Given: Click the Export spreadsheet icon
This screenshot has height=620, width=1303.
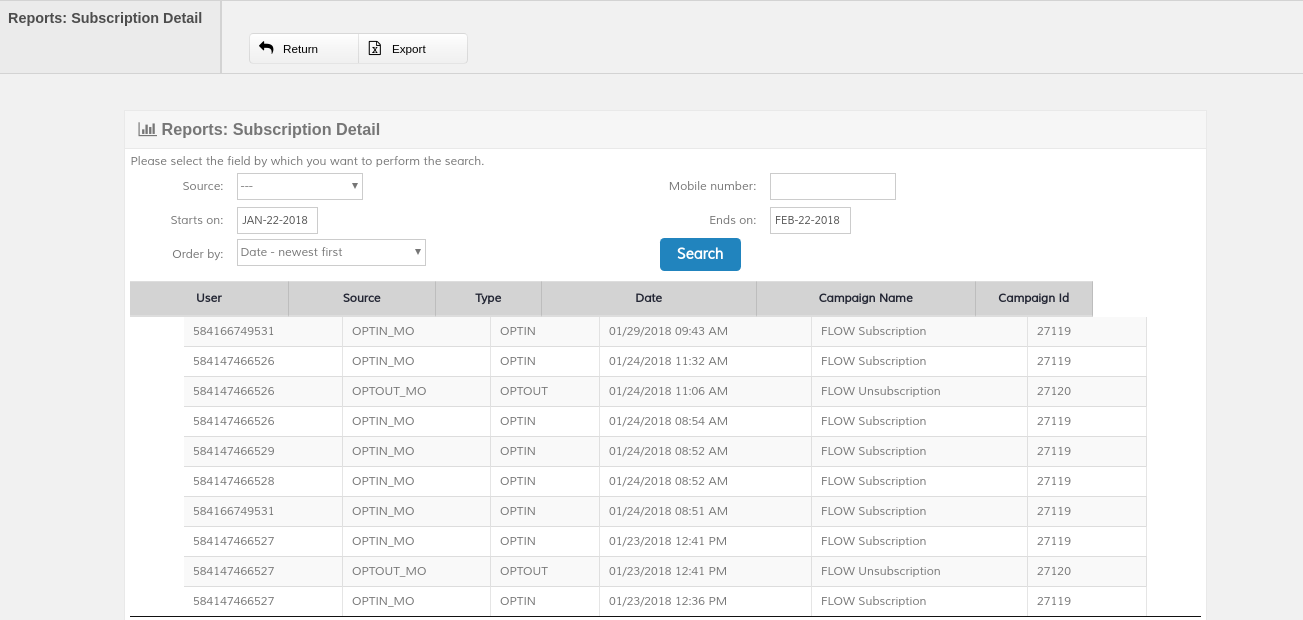Looking at the screenshot, I should point(375,48).
